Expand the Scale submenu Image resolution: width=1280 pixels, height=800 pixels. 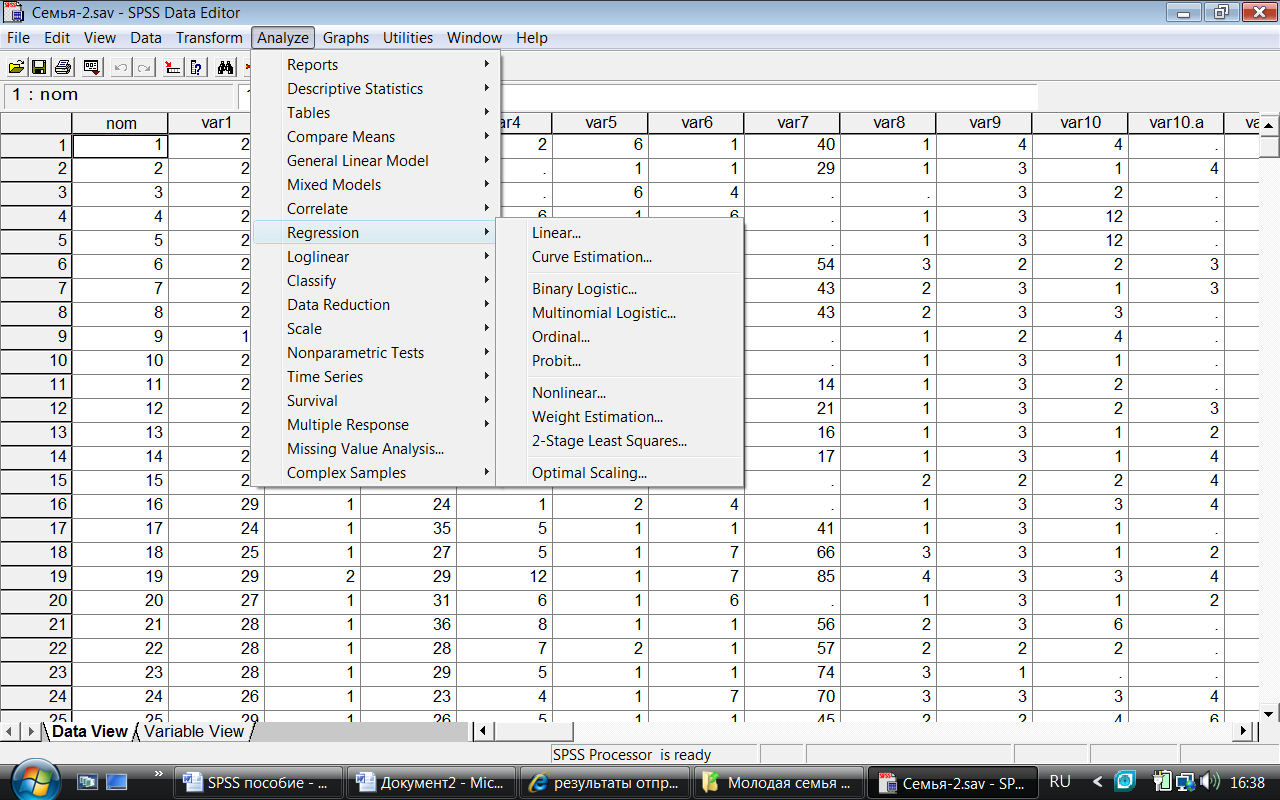click(x=375, y=329)
